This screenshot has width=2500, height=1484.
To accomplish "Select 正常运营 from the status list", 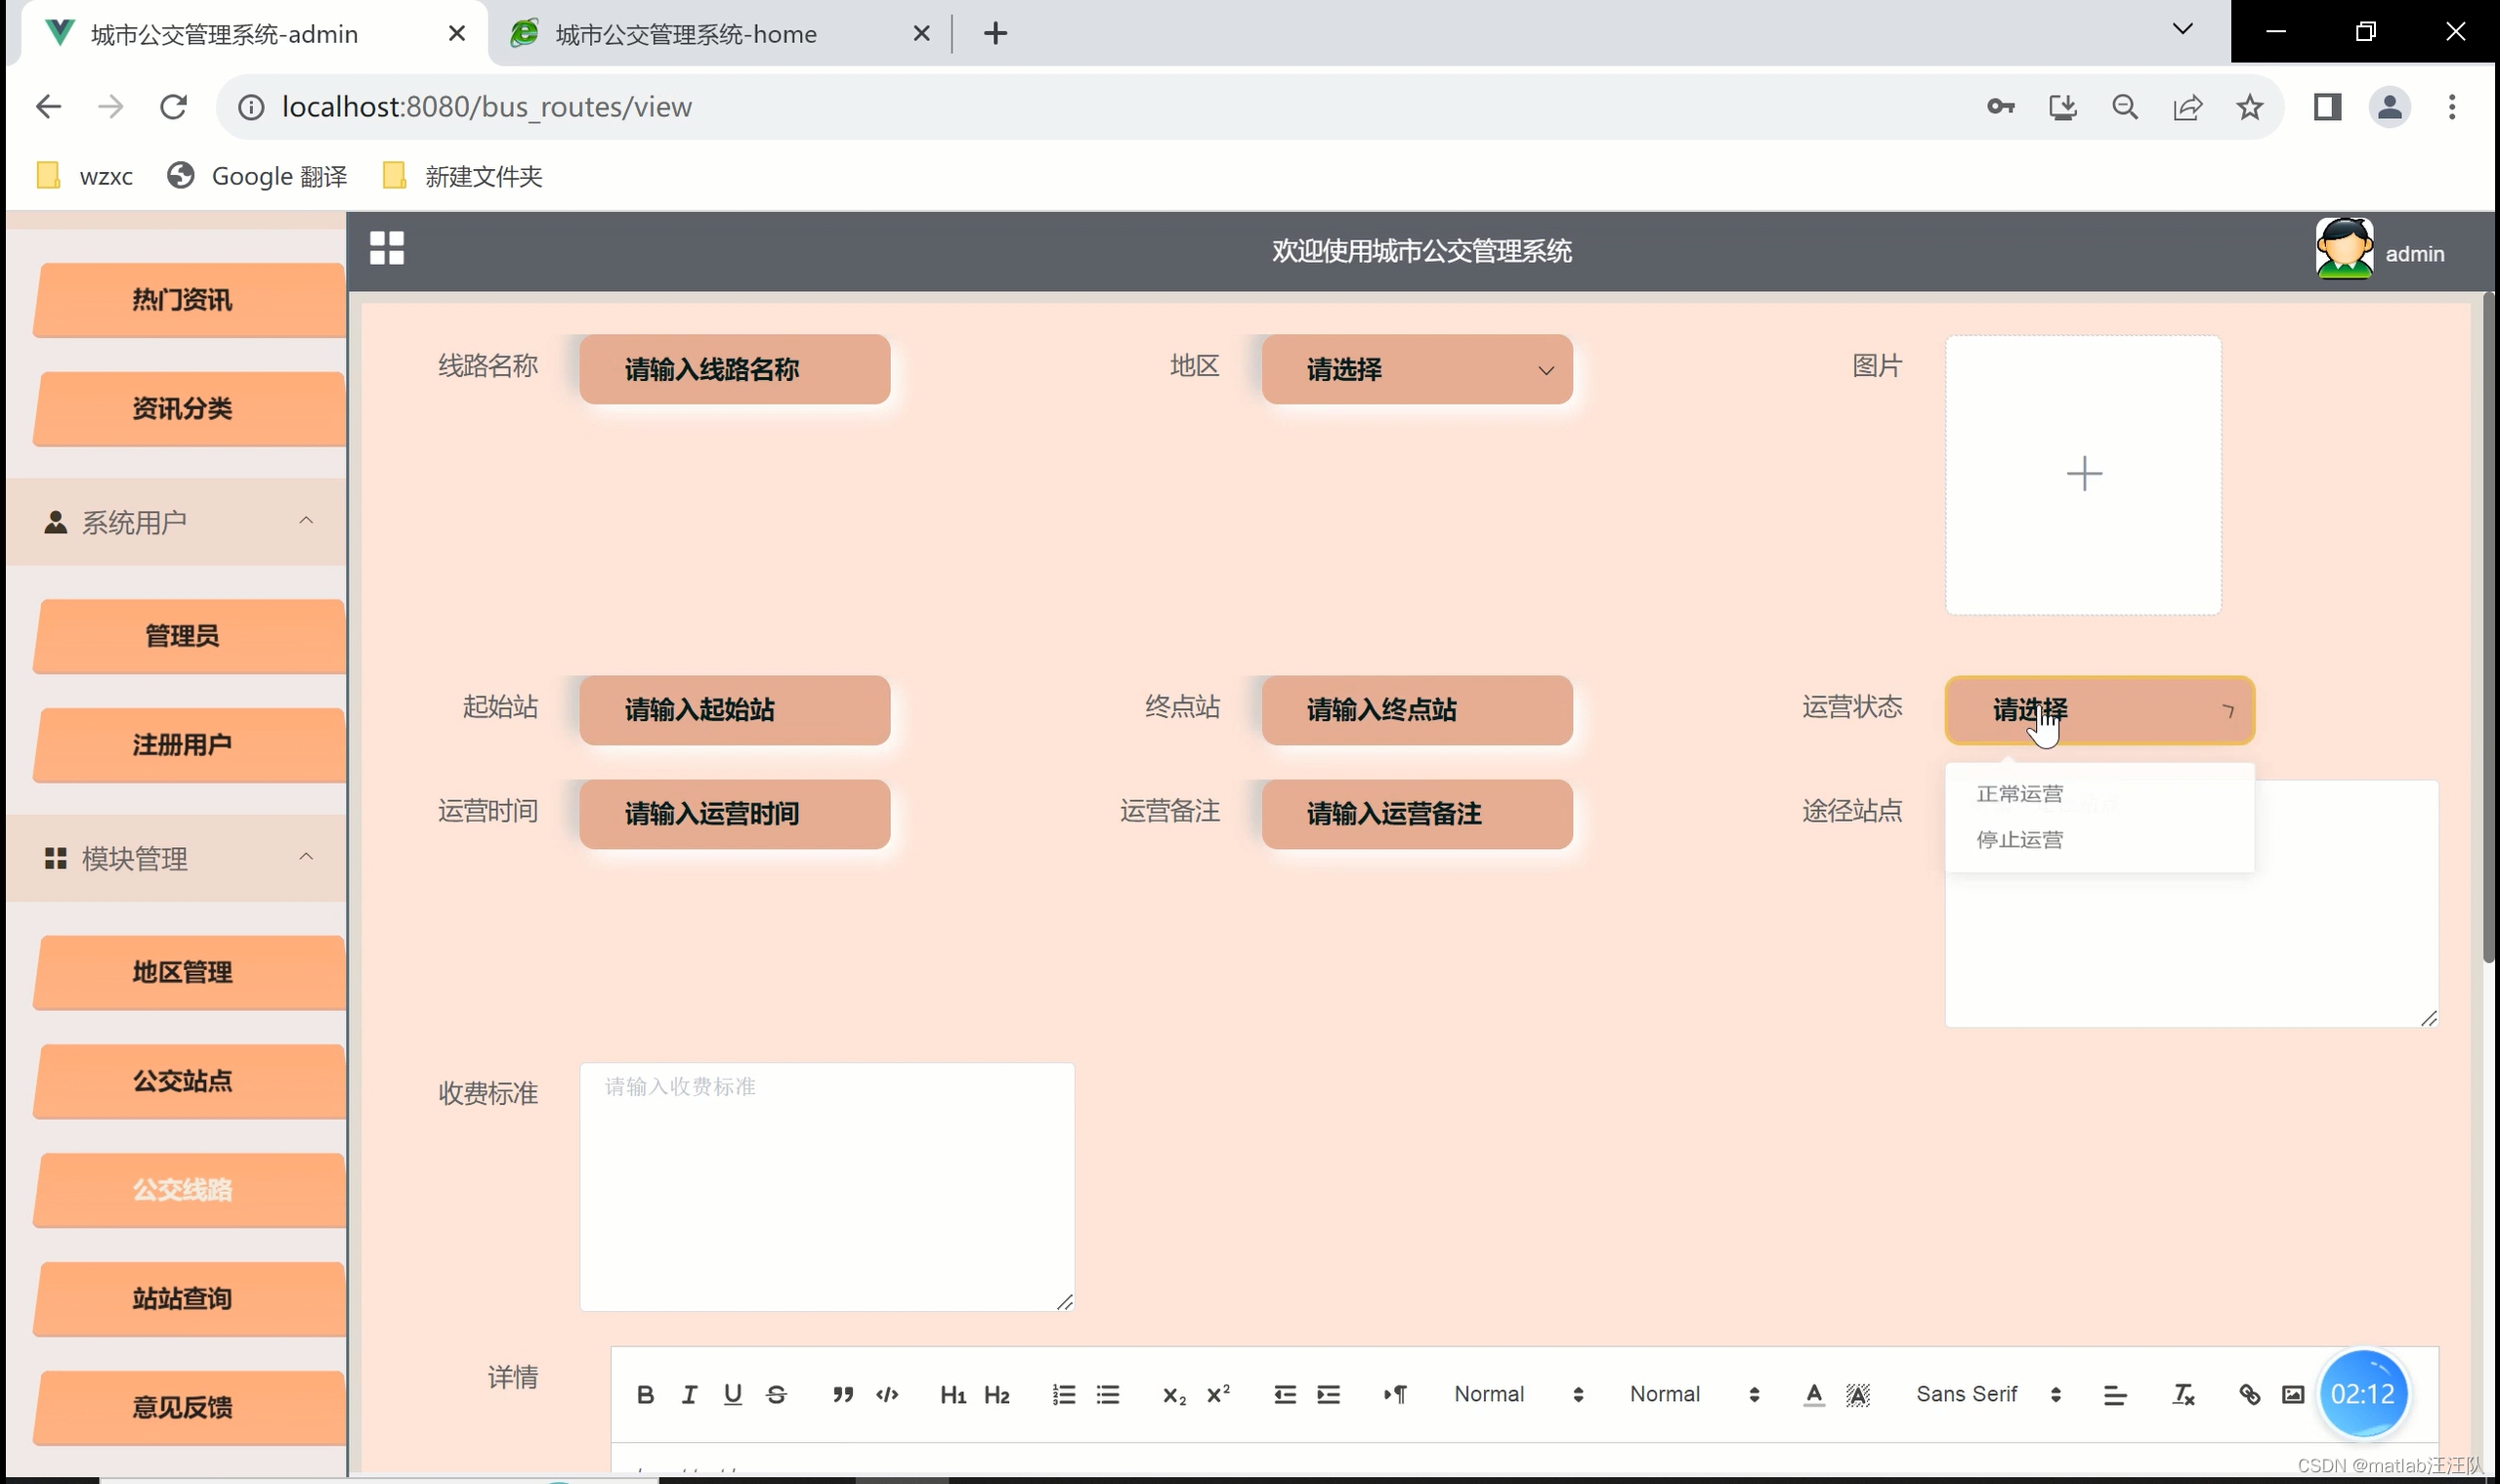I will [2019, 794].
